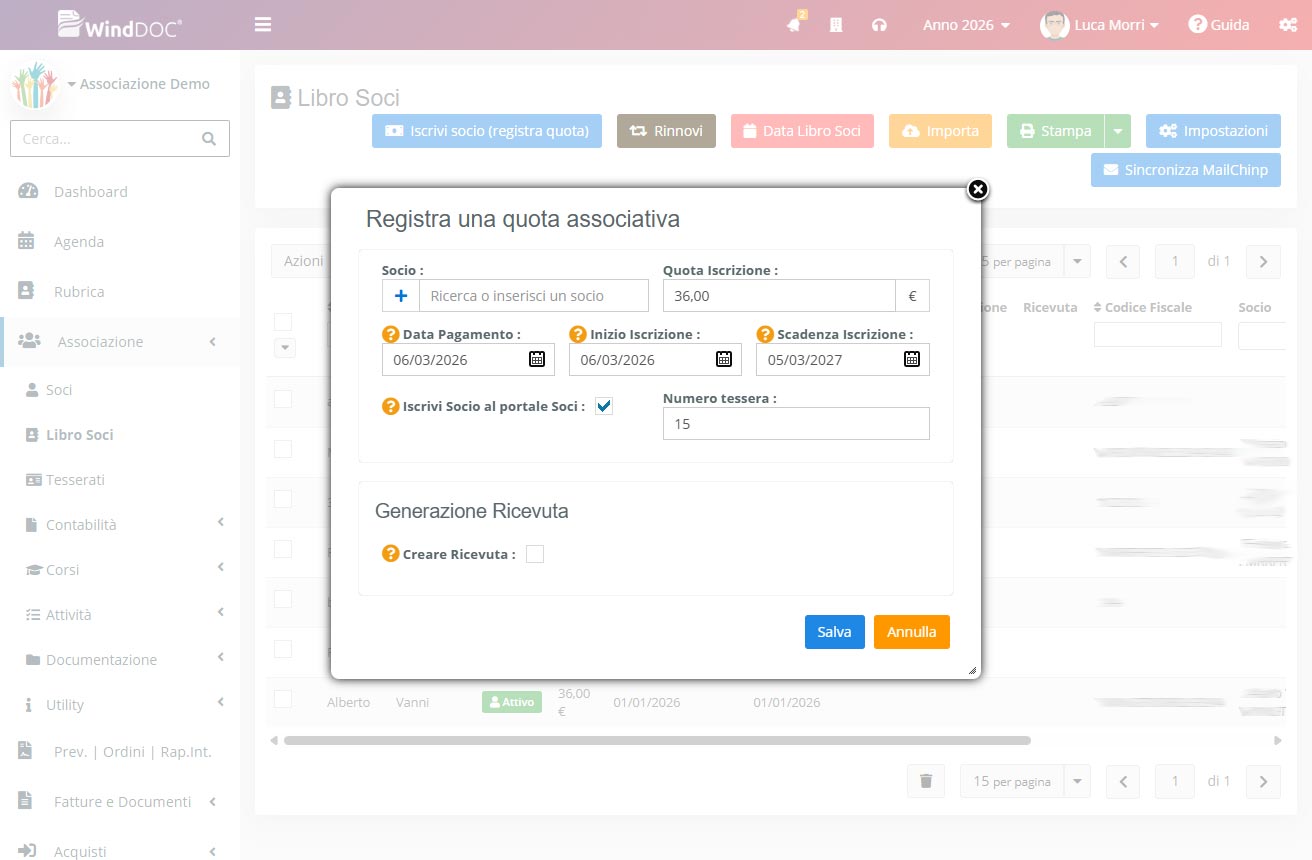The width and height of the screenshot is (1312, 860).
Task: Toggle the hamburger menu in header
Action: 263,25
